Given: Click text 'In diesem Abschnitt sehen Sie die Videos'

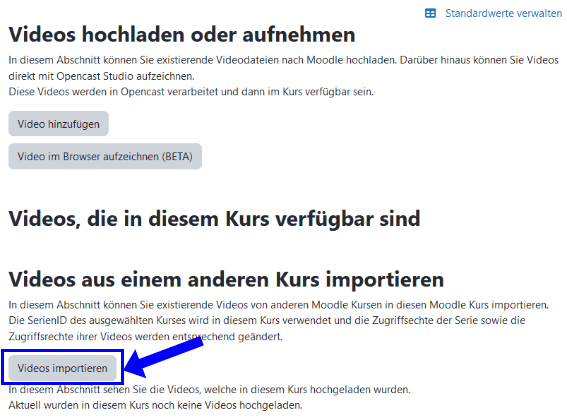Looking at the screenshot, I should (x=104, y=390).
